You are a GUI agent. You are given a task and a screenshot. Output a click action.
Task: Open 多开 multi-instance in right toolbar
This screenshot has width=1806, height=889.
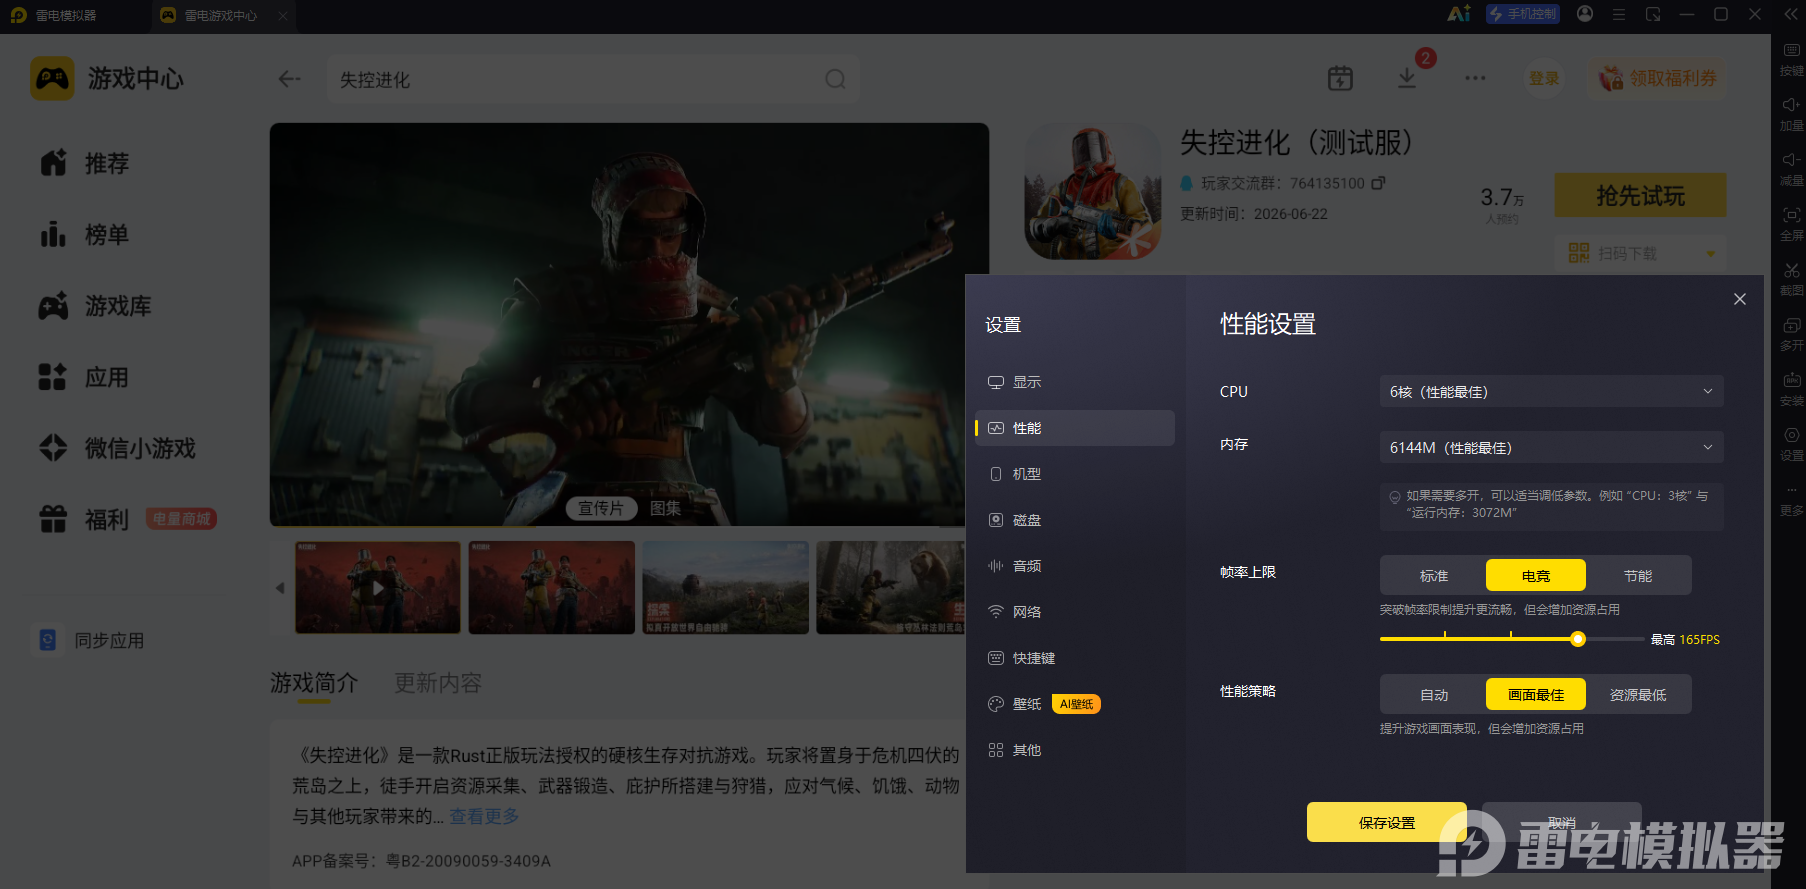[x=1791, y=334]
